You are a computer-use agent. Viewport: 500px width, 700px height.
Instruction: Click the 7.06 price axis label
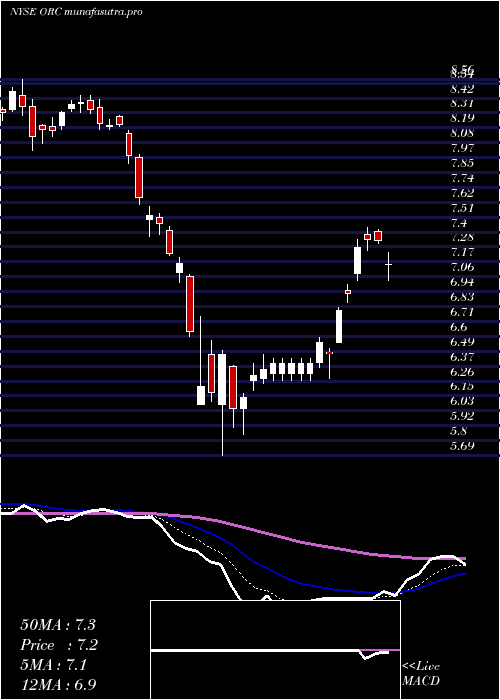[462, 267]
